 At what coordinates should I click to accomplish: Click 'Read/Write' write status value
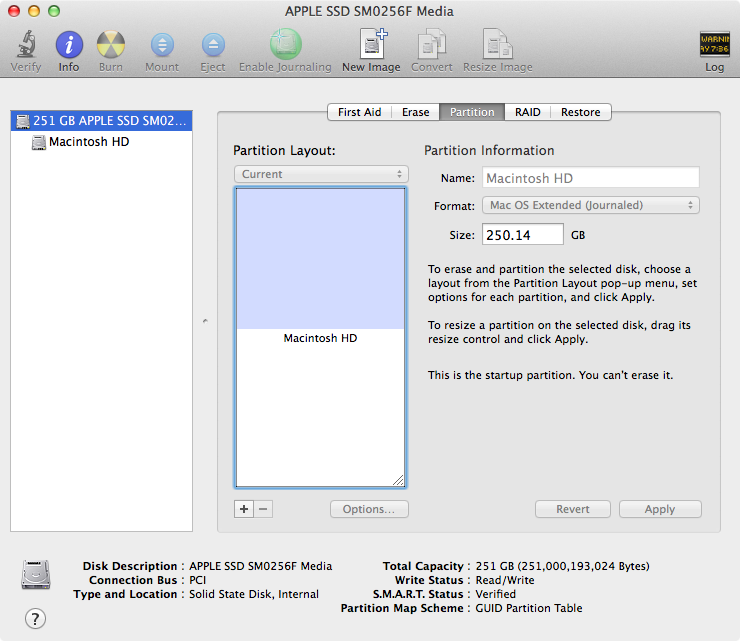pos(505,580)
